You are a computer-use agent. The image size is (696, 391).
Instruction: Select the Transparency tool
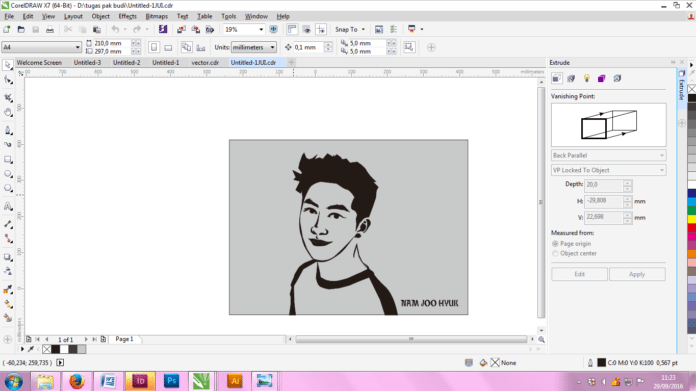8,271
